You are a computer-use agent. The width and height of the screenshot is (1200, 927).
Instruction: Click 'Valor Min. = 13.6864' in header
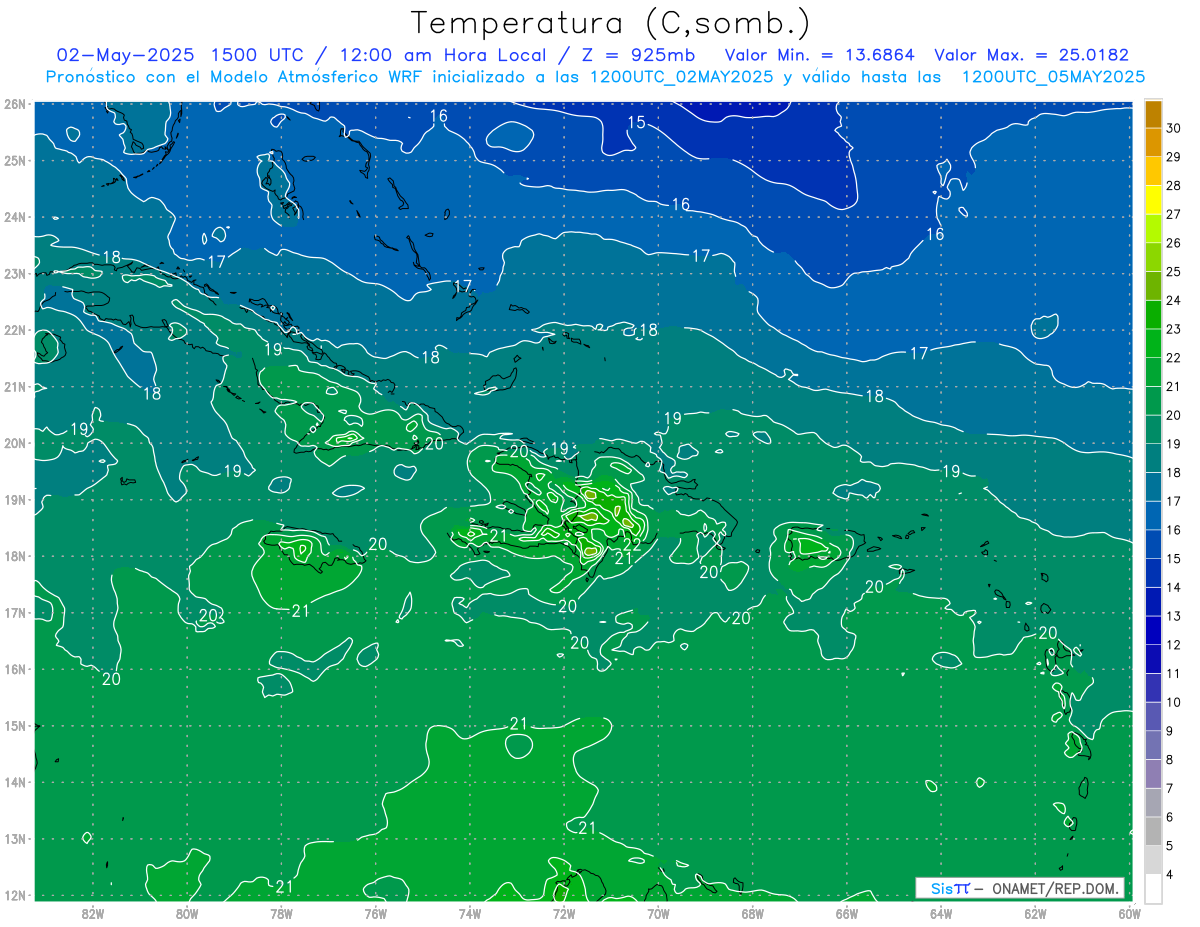click(x=820, y=55)
